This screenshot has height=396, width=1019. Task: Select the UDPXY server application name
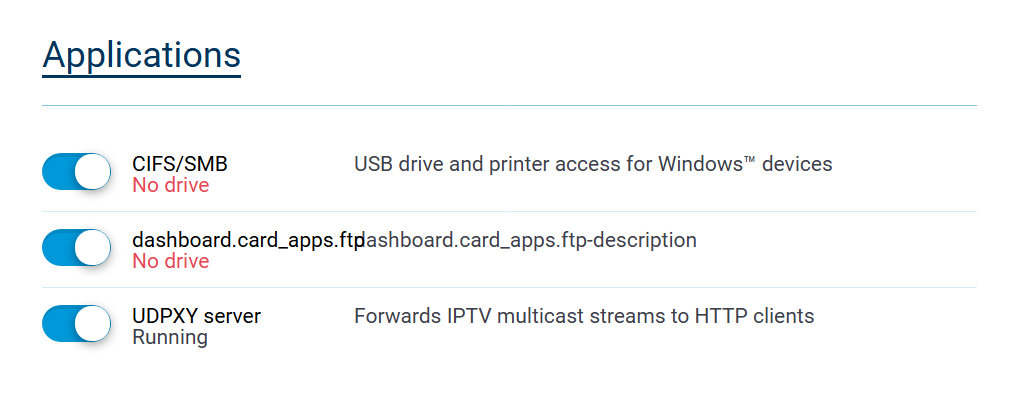coord(196,316)
